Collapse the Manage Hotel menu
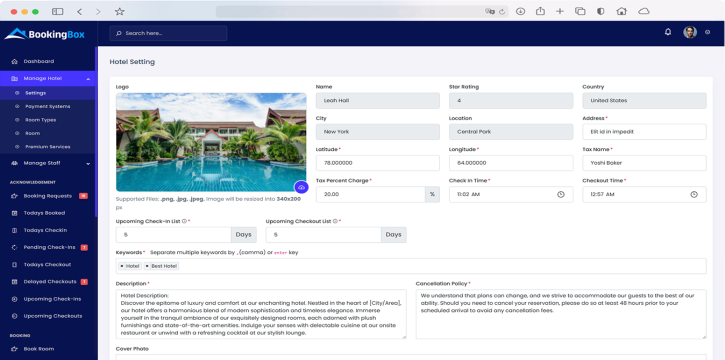 point(88,79)
